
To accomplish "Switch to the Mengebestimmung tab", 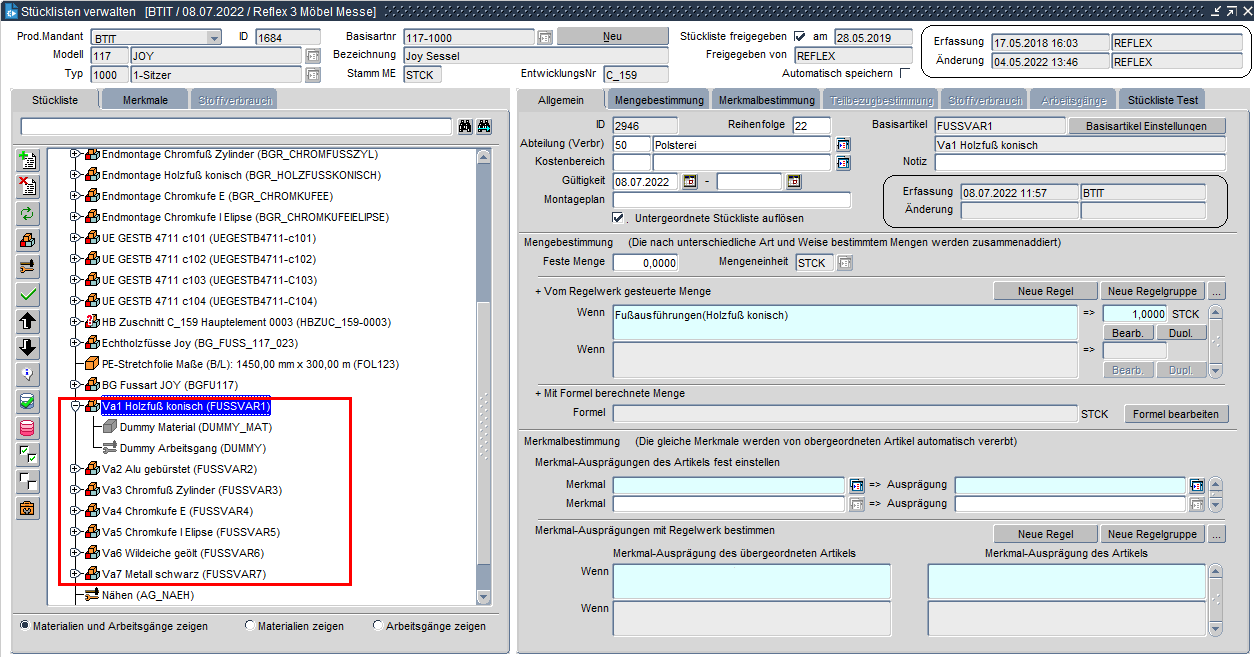I will click(x=658, y=100).
